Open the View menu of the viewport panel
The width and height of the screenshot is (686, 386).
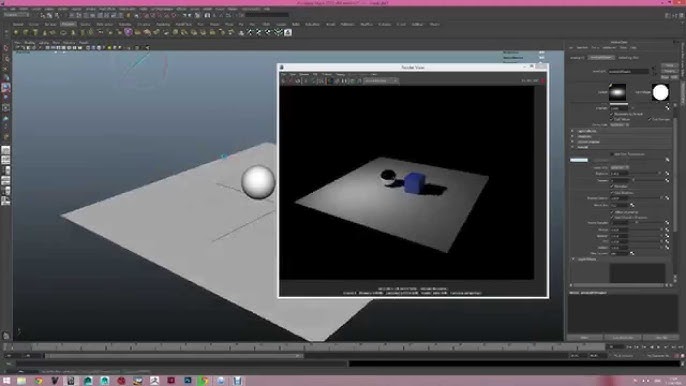(x=18, y=42)
